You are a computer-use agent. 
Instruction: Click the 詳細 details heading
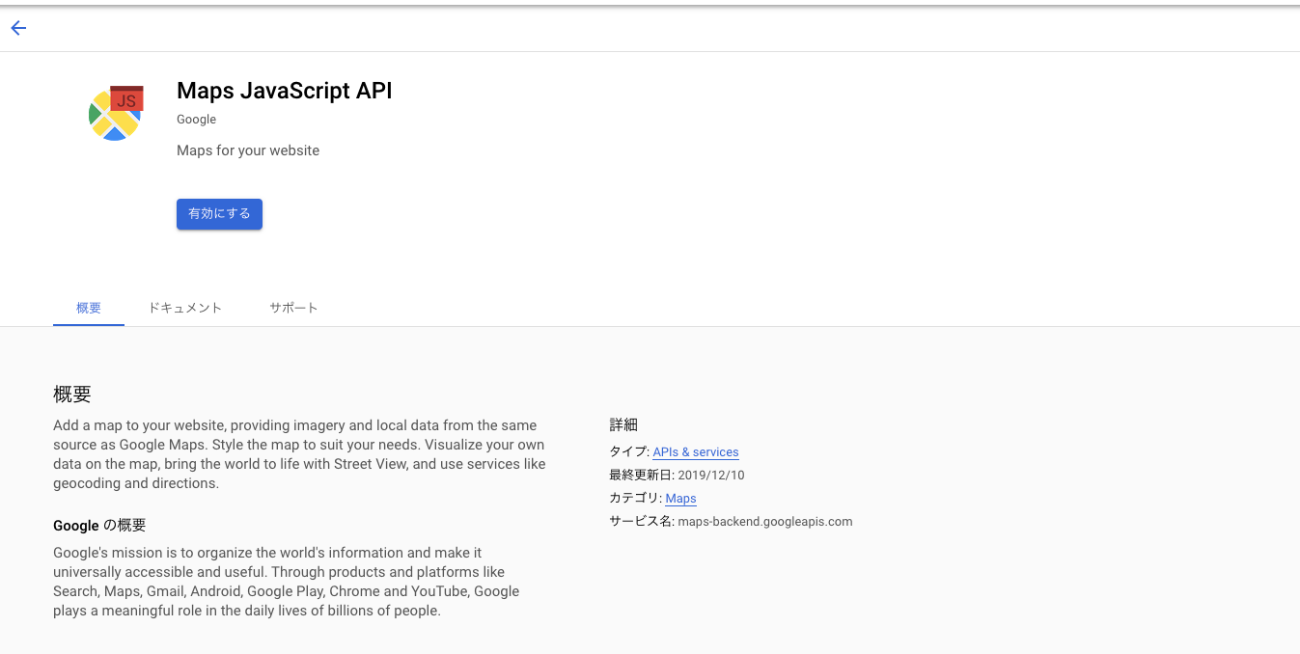pyautogui.click(x=623, y=425)
